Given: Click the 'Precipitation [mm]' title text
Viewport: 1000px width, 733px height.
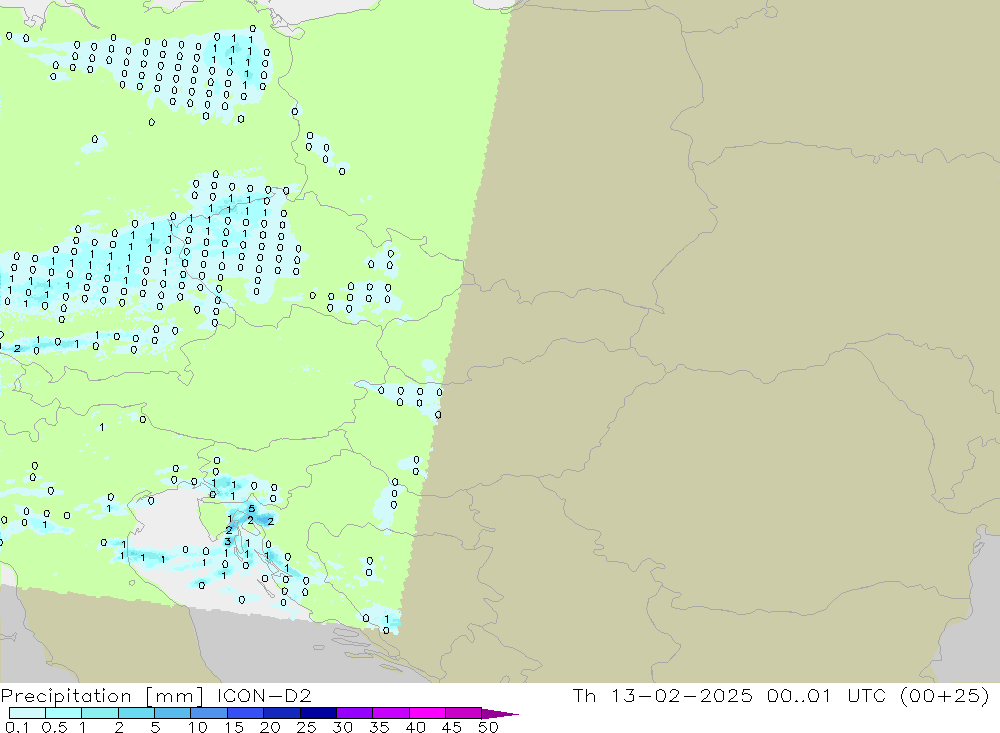Looking at the screenshot, I should point(102,696).
